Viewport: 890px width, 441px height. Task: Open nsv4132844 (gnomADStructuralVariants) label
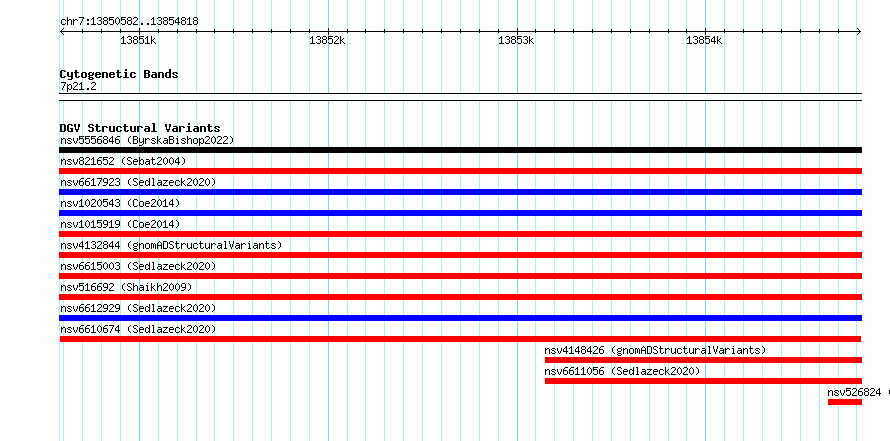171,245
